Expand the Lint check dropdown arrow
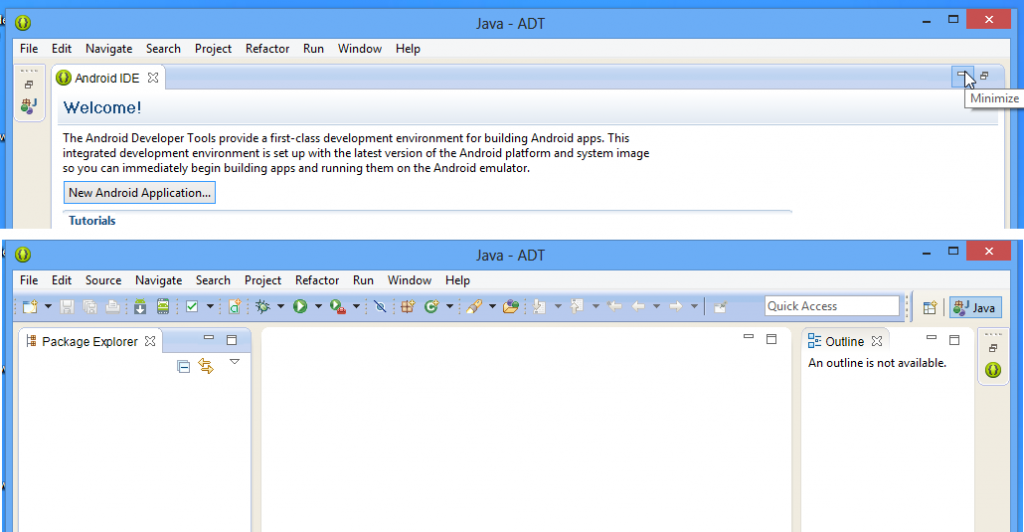Image resolution: width=1024 pixels, height=532 pixels. (210, 306)
